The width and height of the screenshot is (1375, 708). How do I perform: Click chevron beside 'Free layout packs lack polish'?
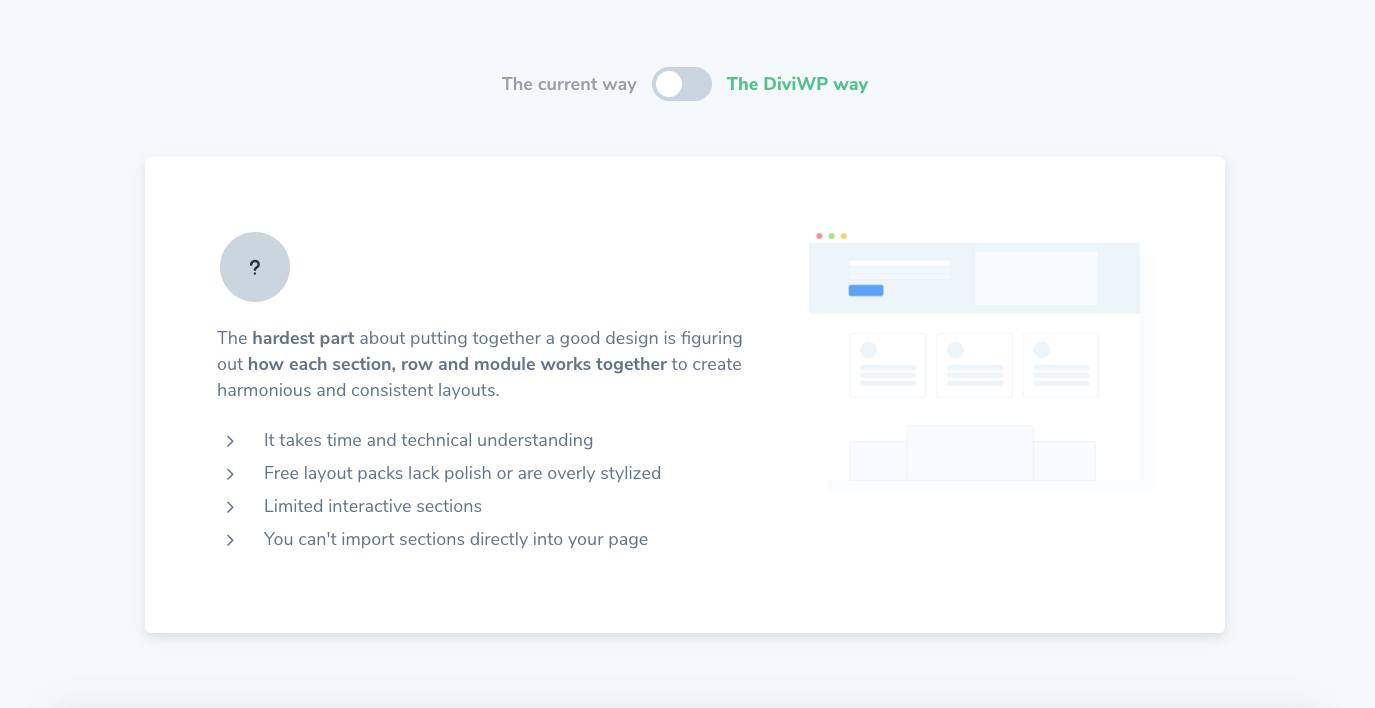point(230,474)
